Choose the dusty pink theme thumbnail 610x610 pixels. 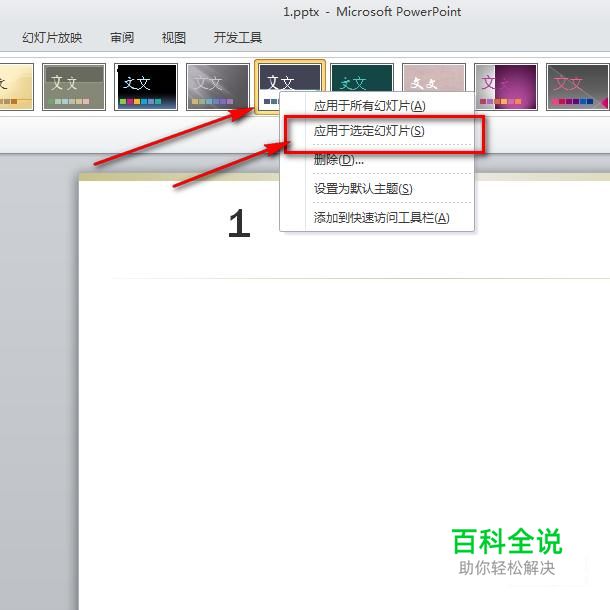pos(434,78)
